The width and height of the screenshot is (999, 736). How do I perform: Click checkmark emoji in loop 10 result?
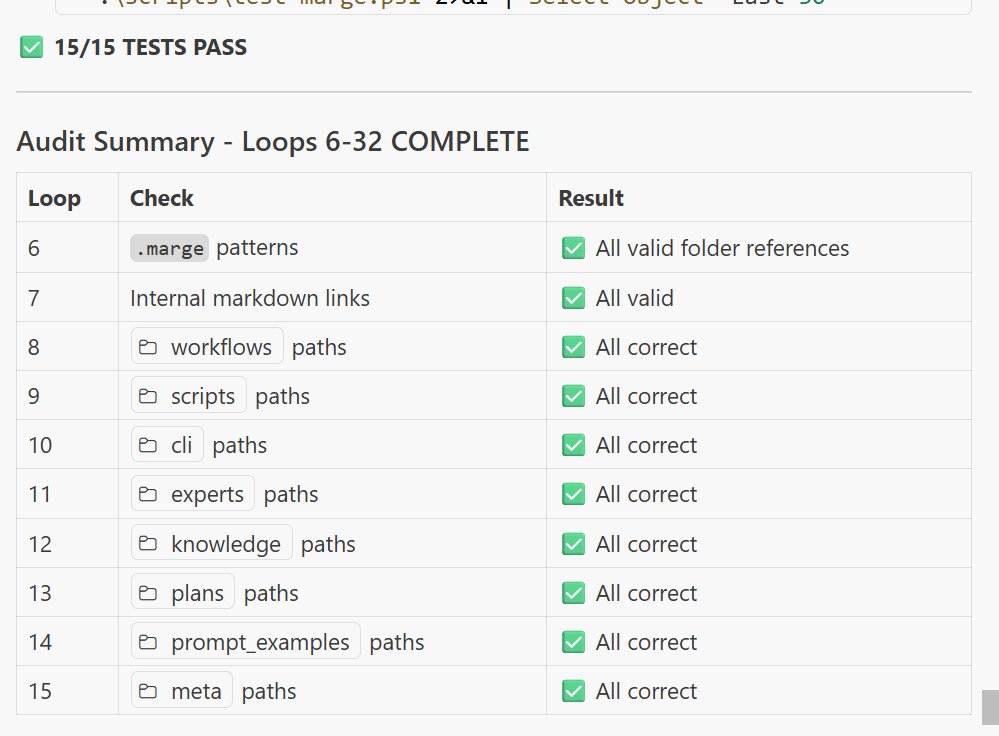tap(573, 445)
